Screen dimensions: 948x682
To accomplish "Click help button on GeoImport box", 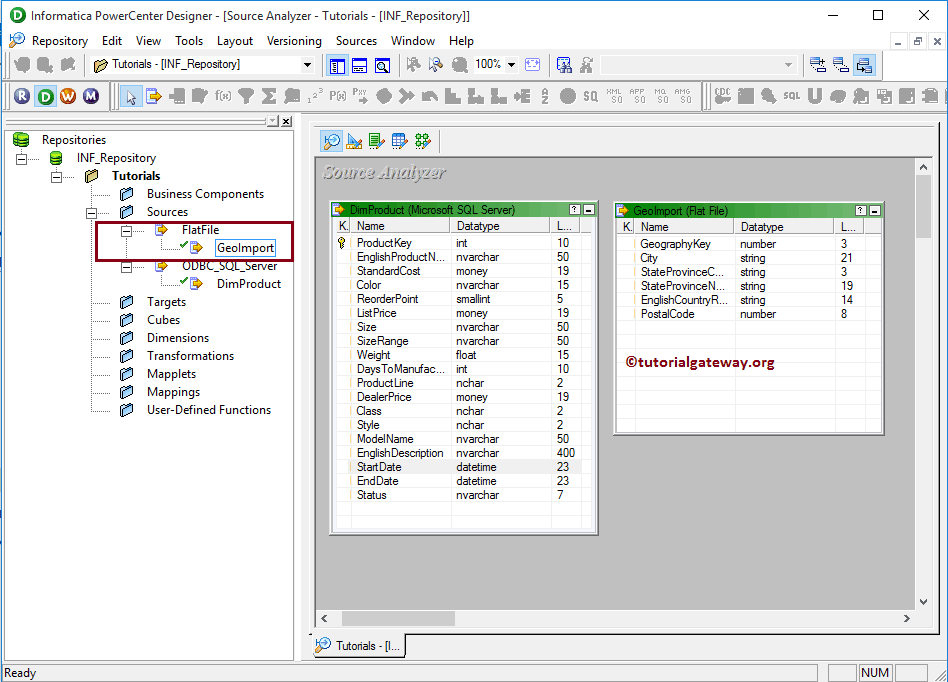I will pos(860,210).
